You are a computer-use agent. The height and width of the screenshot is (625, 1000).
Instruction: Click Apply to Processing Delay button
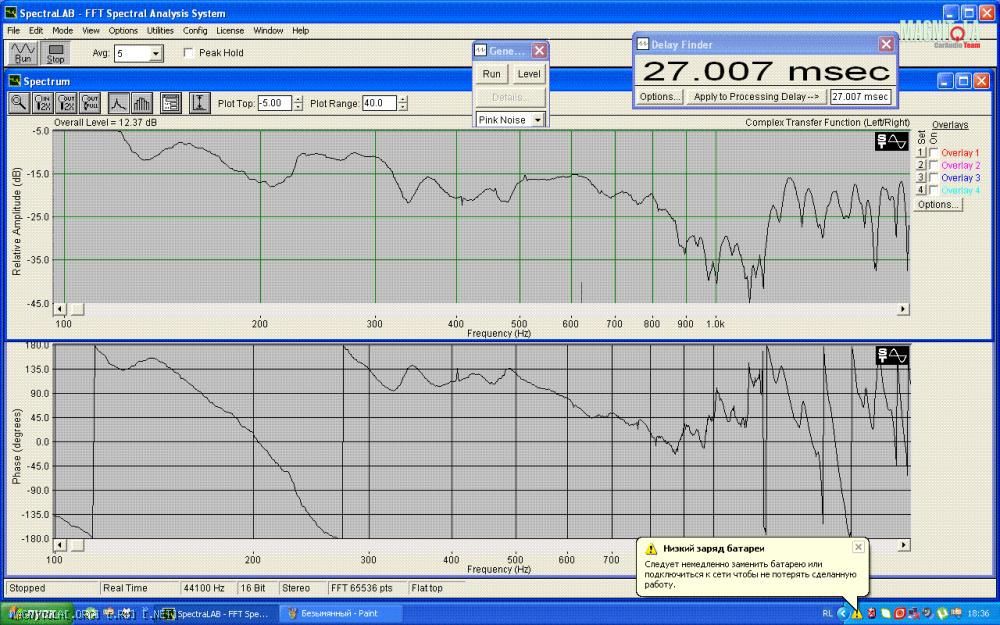757,97
